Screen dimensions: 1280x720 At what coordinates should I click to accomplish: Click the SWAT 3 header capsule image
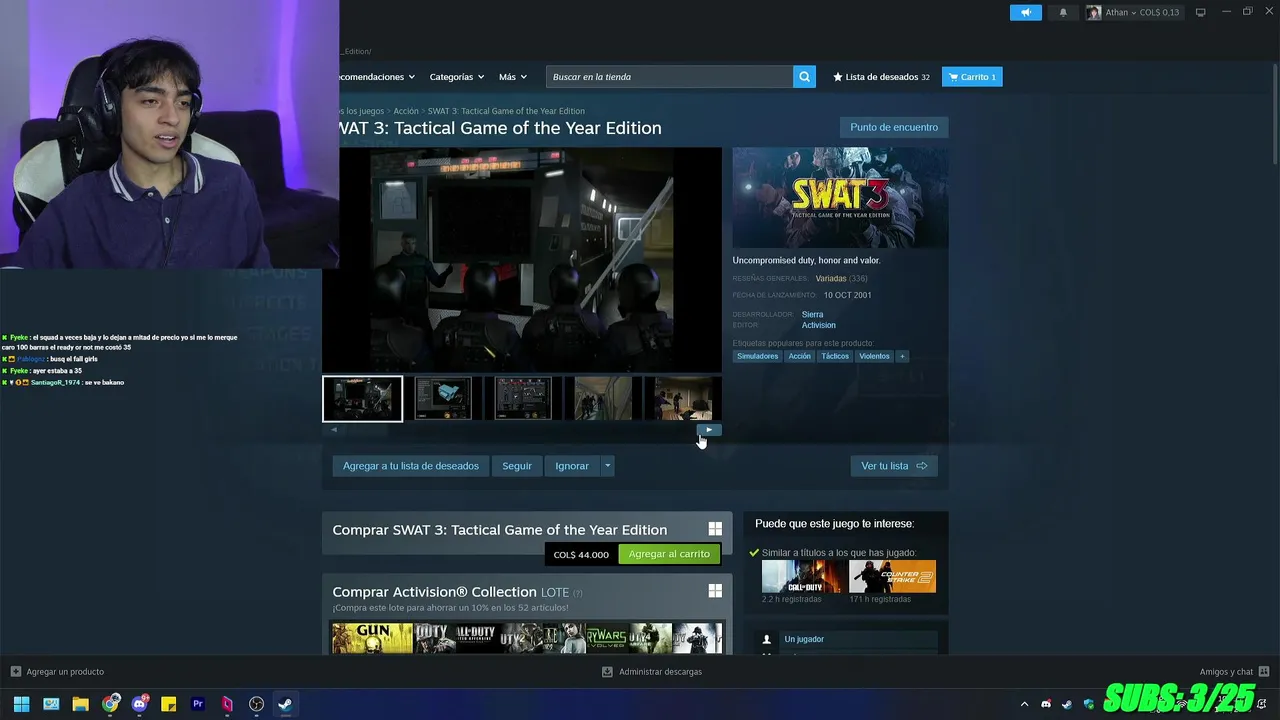pyautogui.click(x=840, y=197)
